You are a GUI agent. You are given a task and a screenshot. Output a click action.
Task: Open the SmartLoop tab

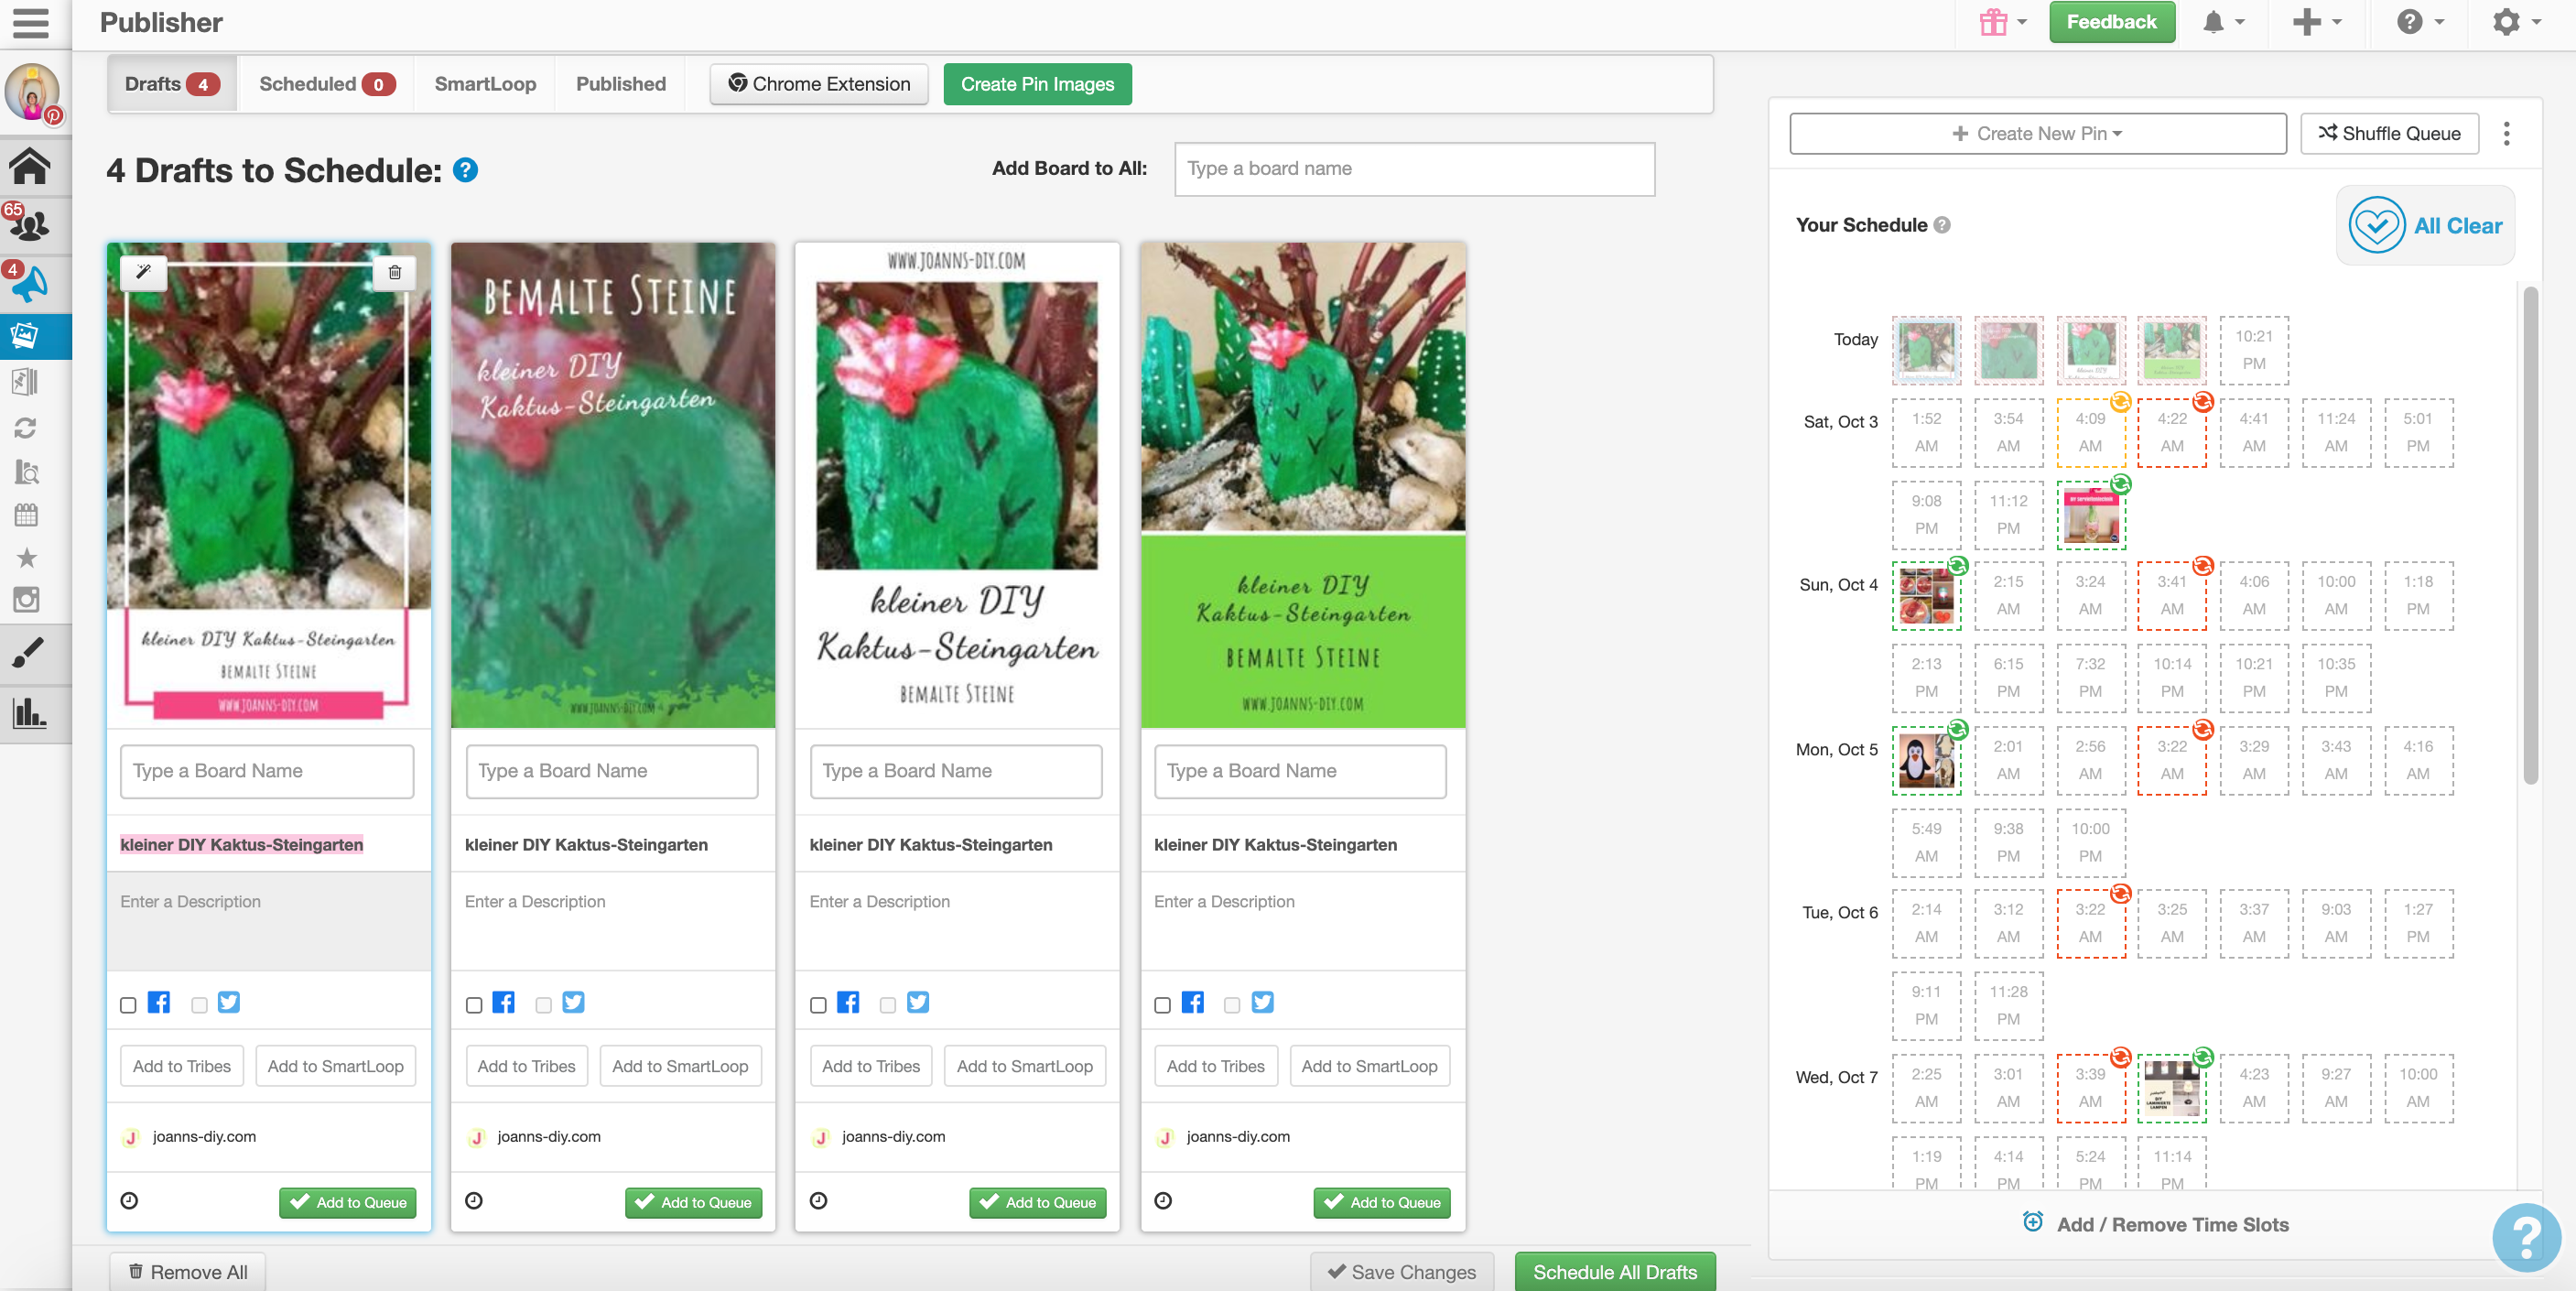(x=485, y=84)
